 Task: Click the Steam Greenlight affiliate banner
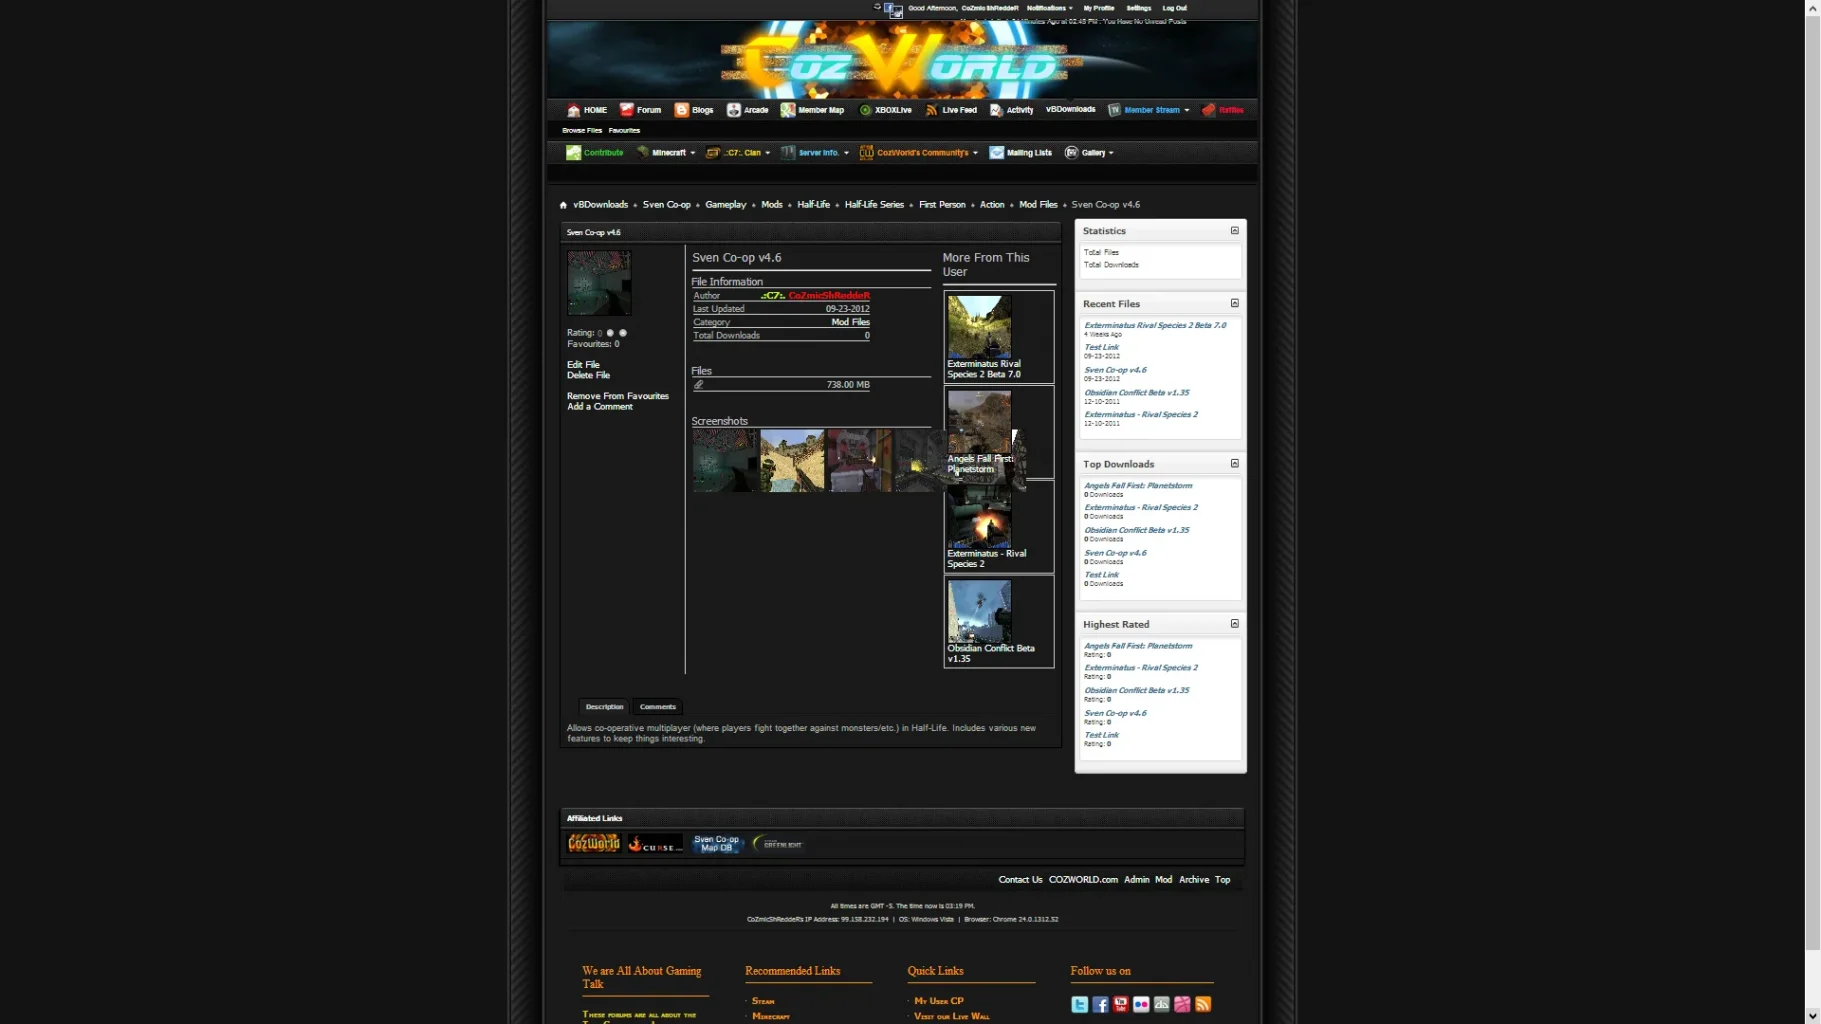(778, 844)
